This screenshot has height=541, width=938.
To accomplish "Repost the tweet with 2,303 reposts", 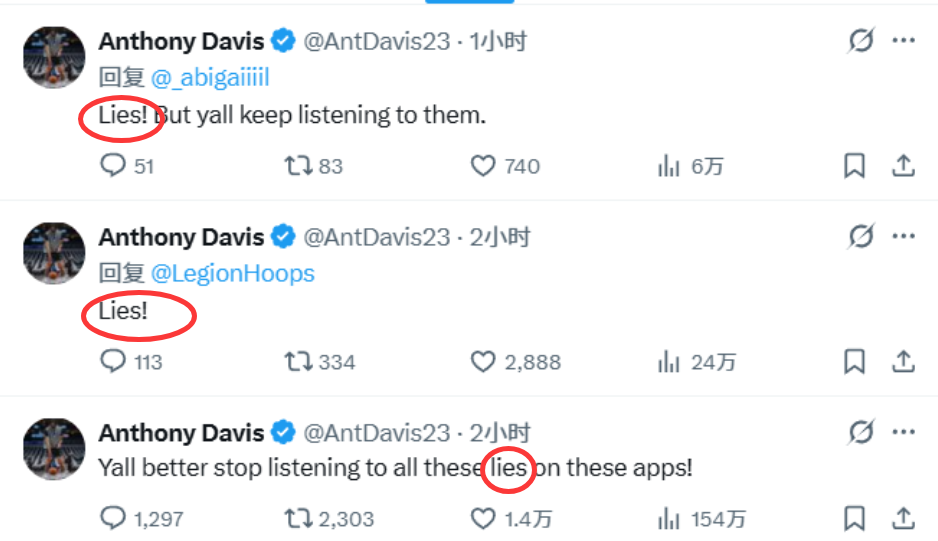I will click(x=298, y=518).
